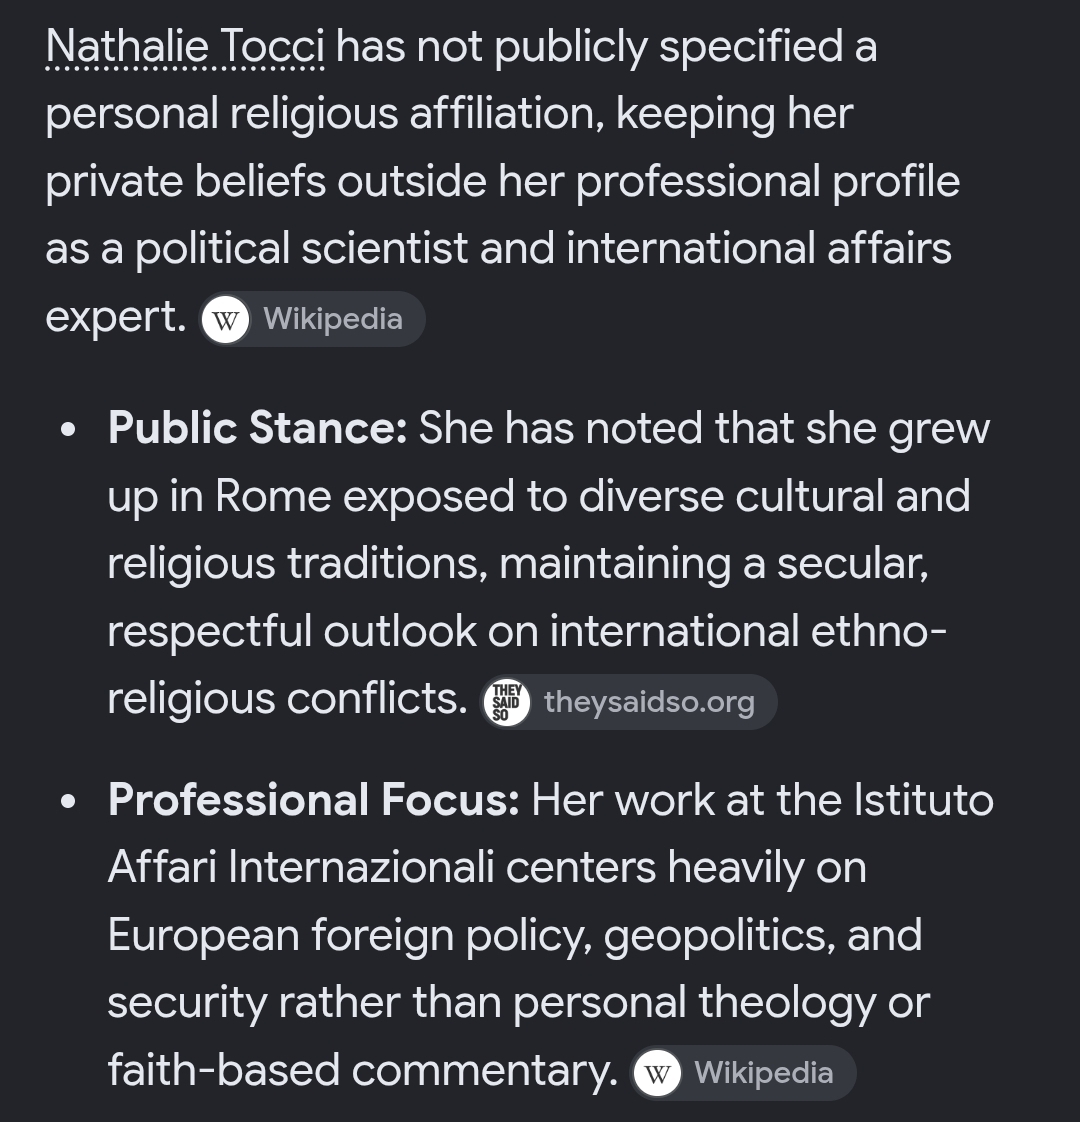Click the bold "Public Stance:" heading
Viewport: 1080px width, 1122px height.
[258, 429]
